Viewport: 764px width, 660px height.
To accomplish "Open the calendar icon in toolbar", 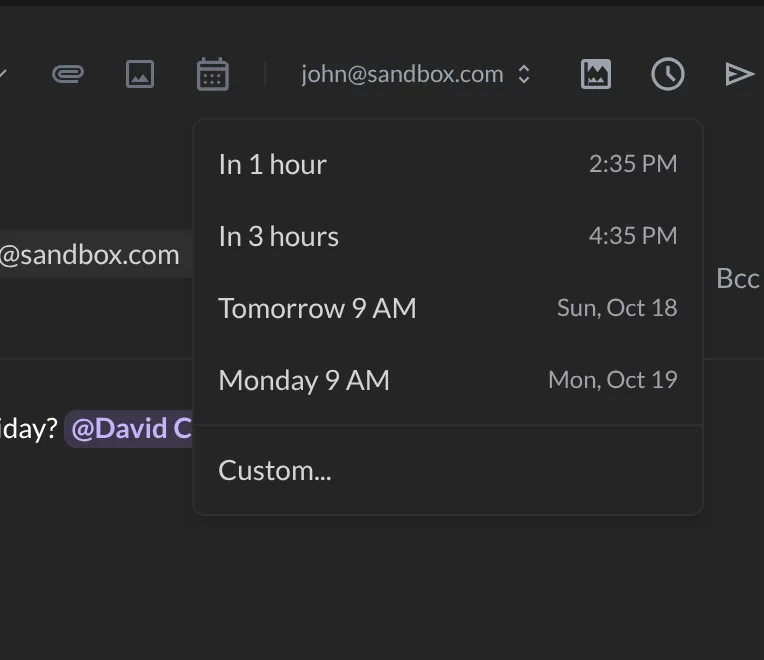I will pos(213,74).
